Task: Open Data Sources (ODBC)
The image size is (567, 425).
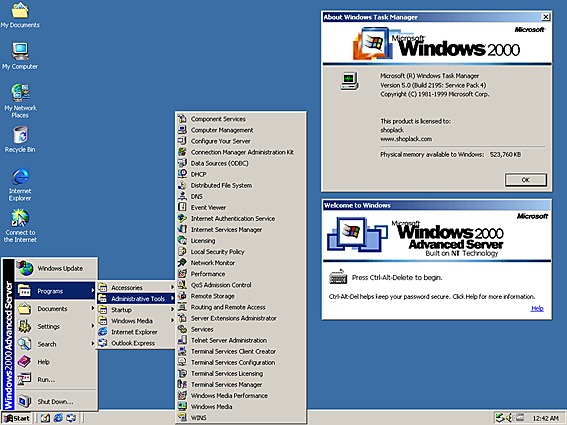Action: pos(241,163)
